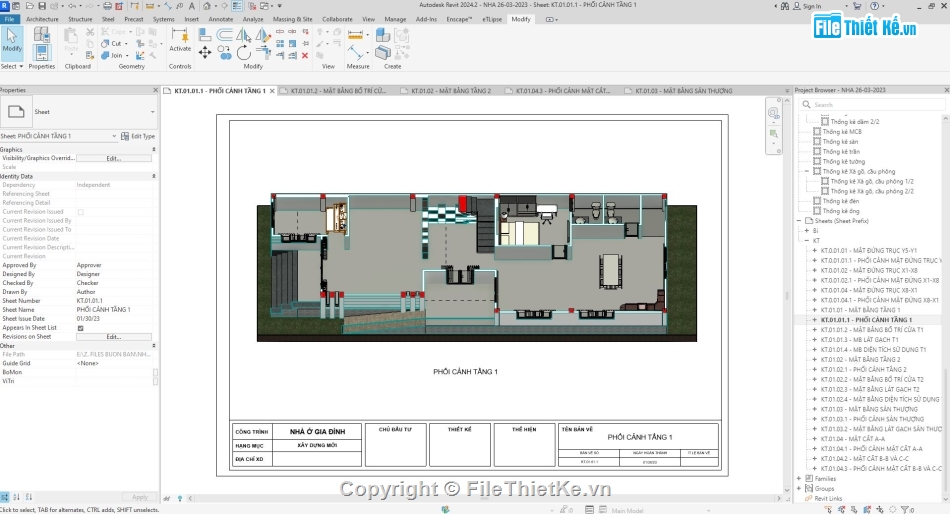Open the Cut geometry dropdown arrow
The image size is (950, 514).
coord(127,44)
